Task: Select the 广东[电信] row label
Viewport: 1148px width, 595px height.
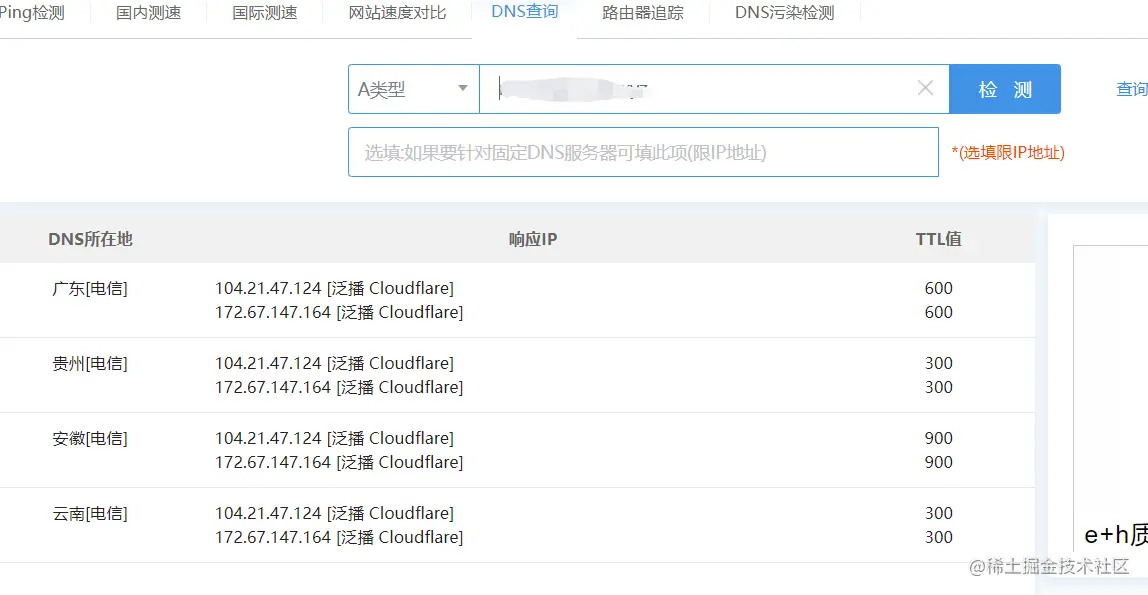Action: (90, 288)
